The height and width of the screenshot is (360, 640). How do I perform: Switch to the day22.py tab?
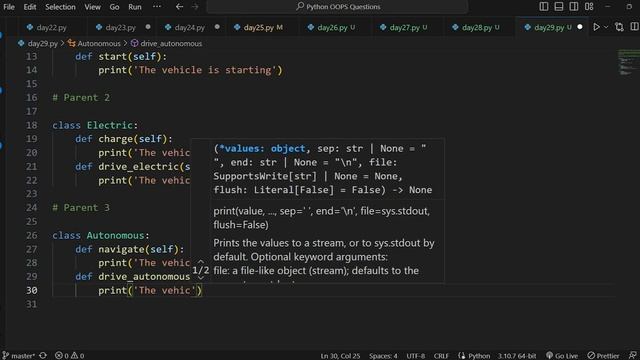tap(51, 27)
